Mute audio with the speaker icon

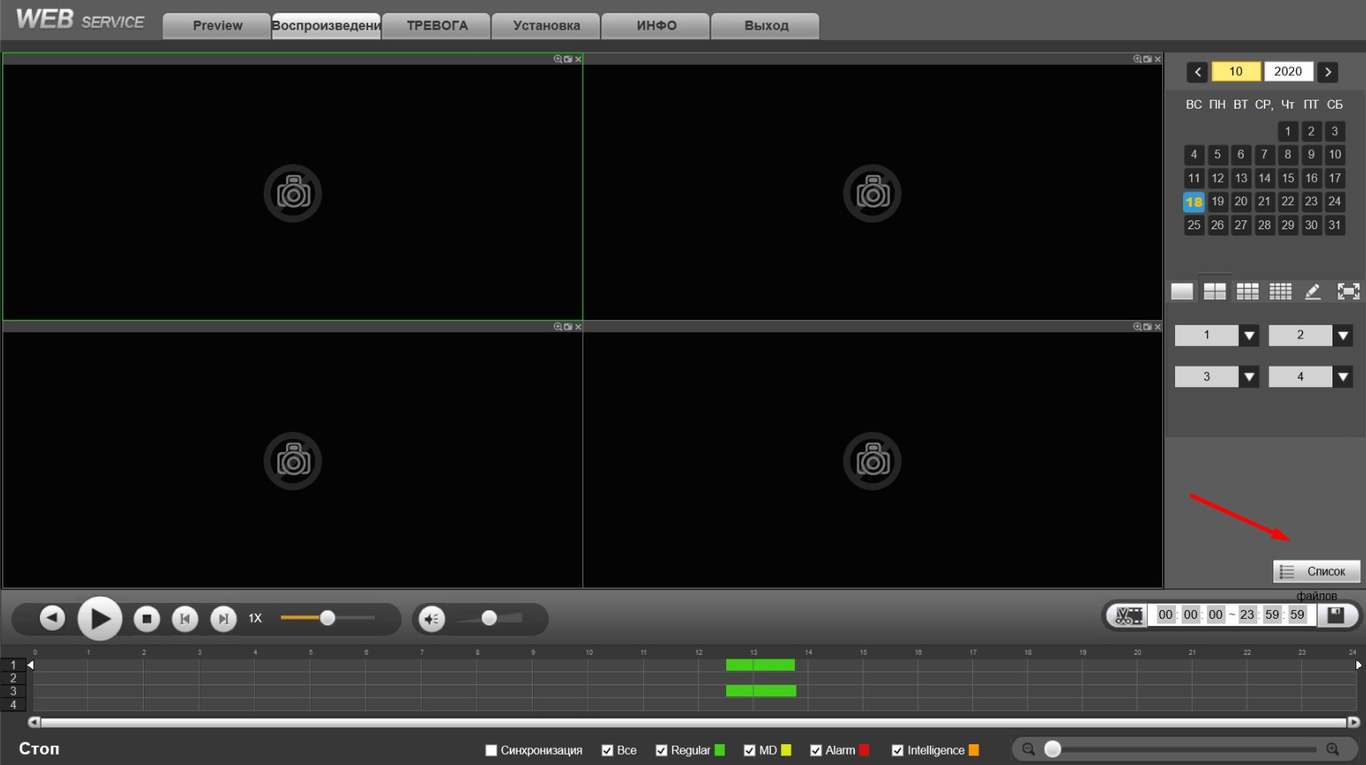[x=432, y=619]
